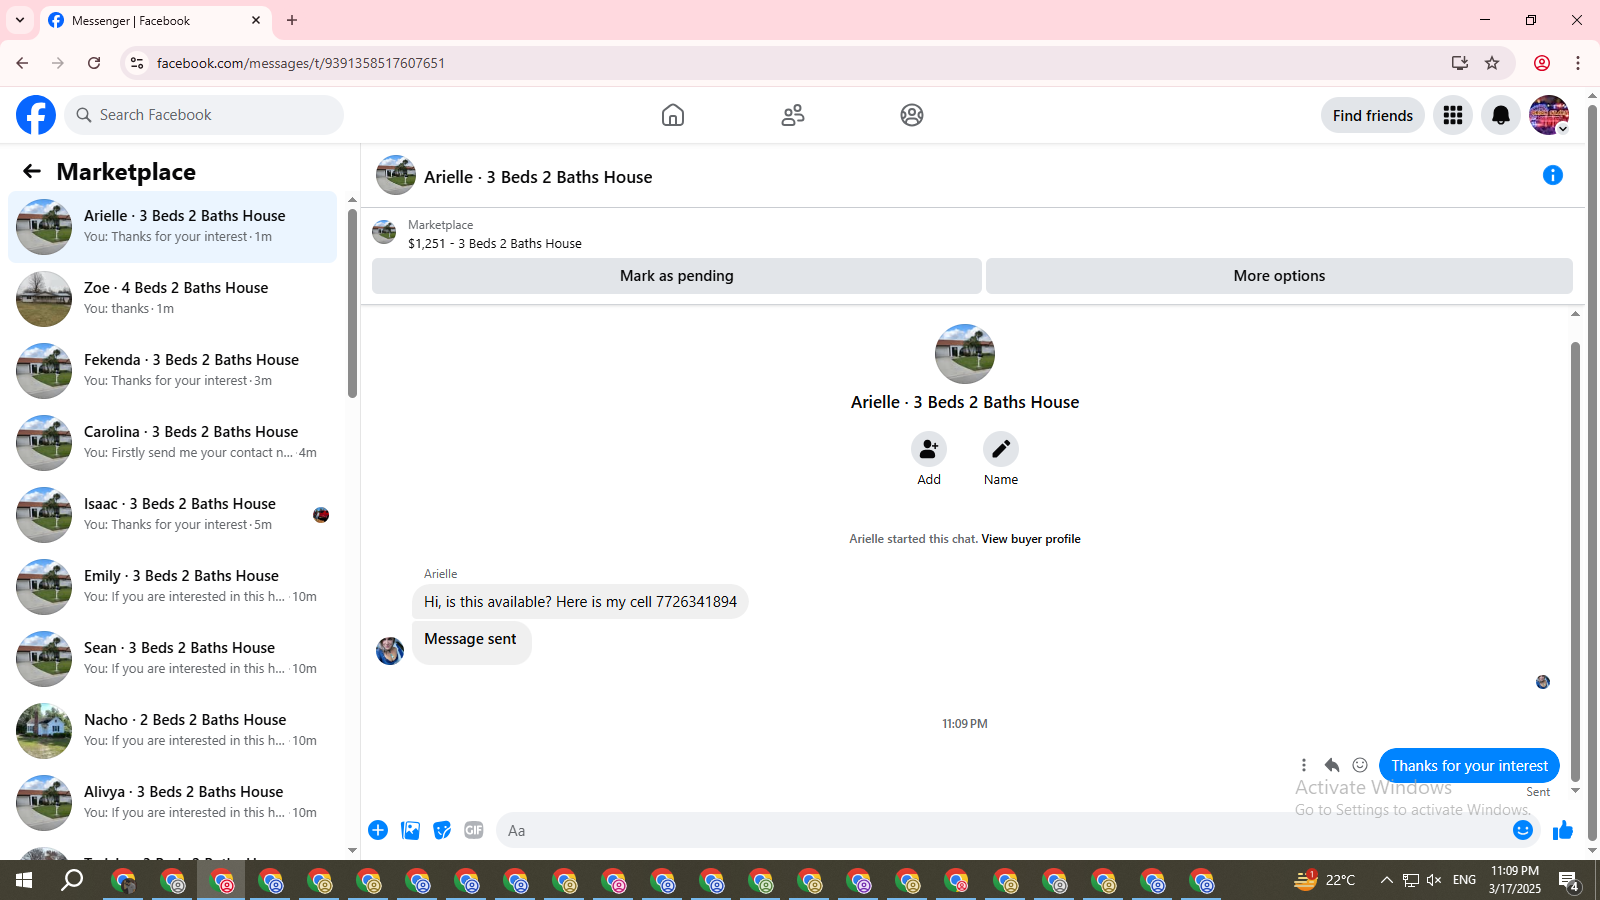Open Alivya 3 Beds 2 Baths conversation
The image size is (1600, 900).
[x=173, y=803]
